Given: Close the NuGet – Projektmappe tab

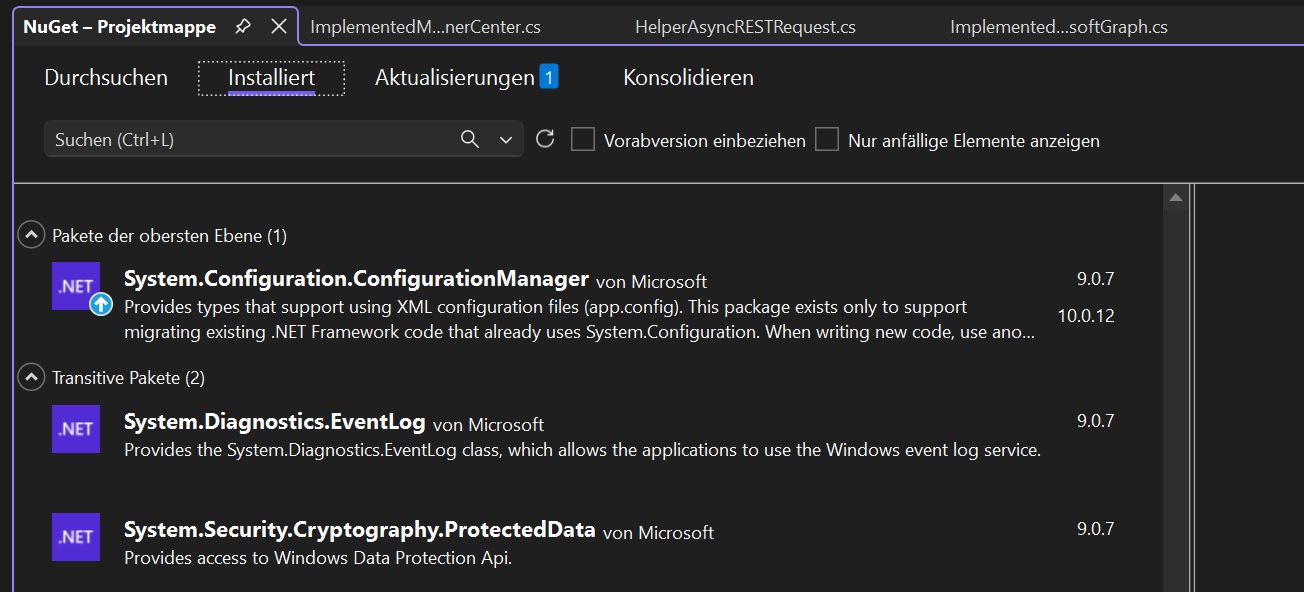Looking at the screenshot, I should 279,27.
